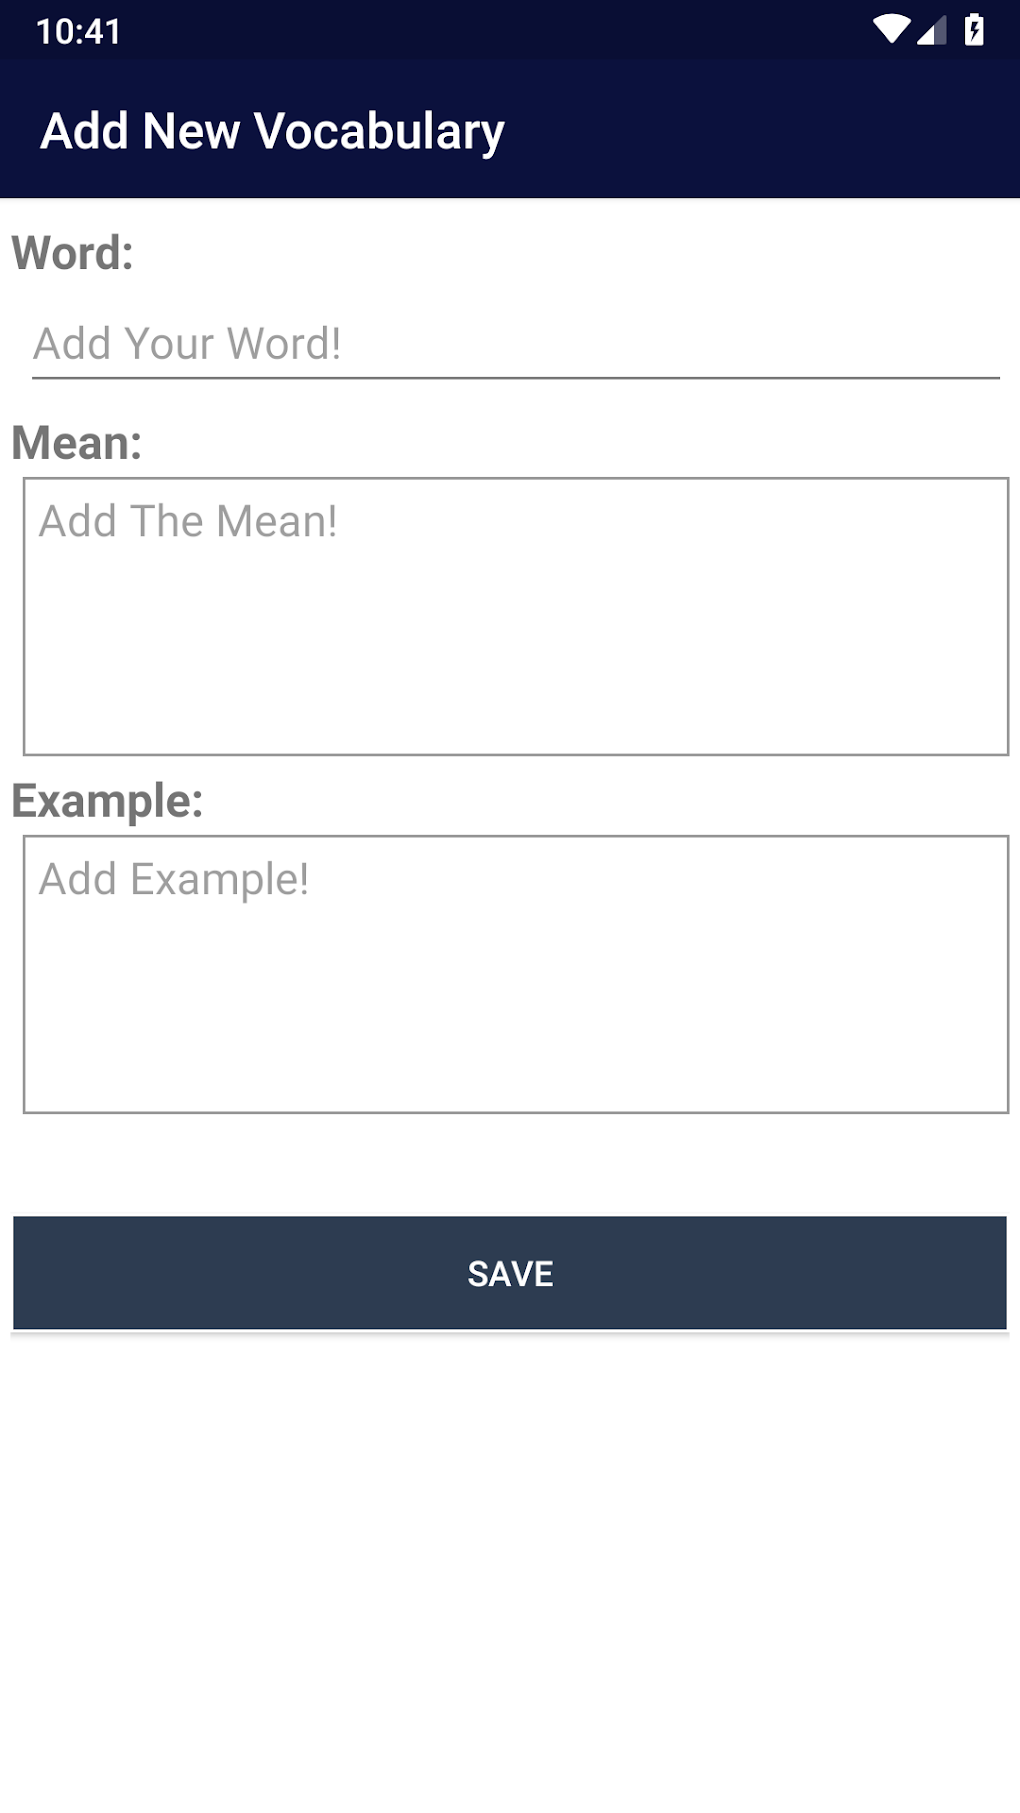Save the new vocabulary entry
The image size is (1020, 1813).
pos(510,1273)
